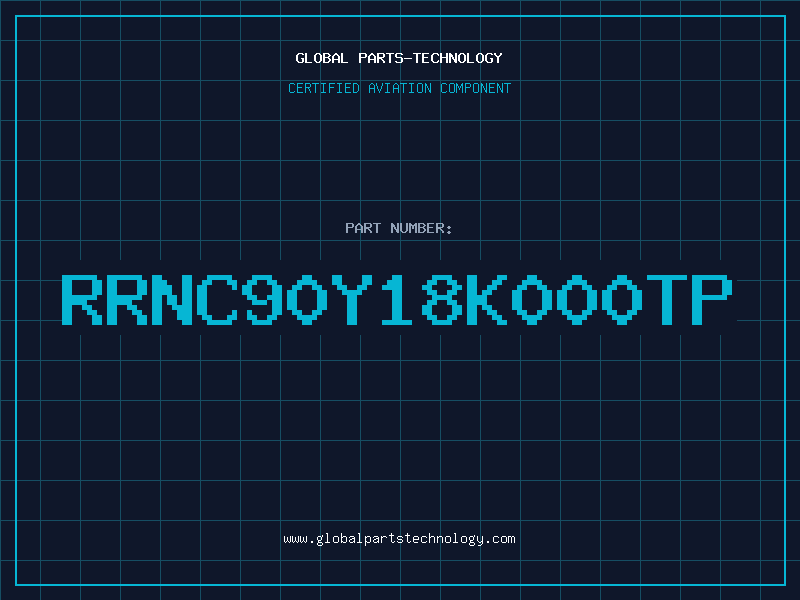Click the letter Y in the part number
800x600 pixels.
click(352, 299)
